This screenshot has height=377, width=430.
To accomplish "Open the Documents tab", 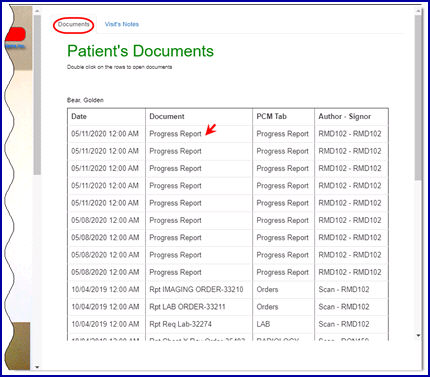I will tap(74, 24).
